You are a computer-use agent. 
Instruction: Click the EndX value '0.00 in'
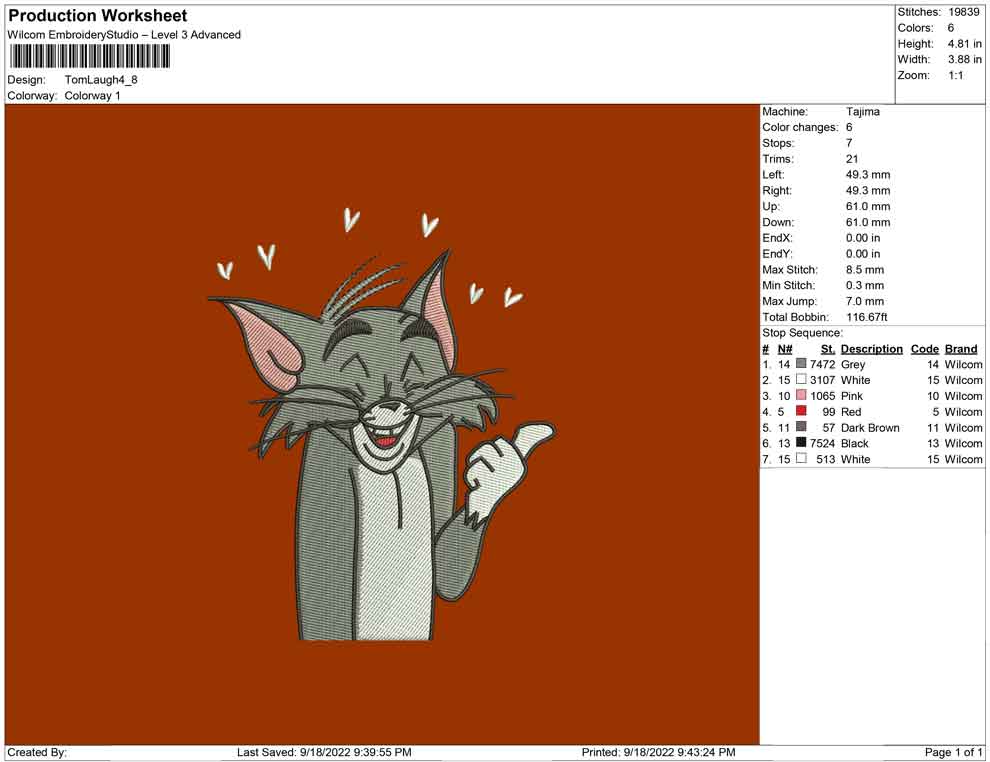tap(863, 237)
